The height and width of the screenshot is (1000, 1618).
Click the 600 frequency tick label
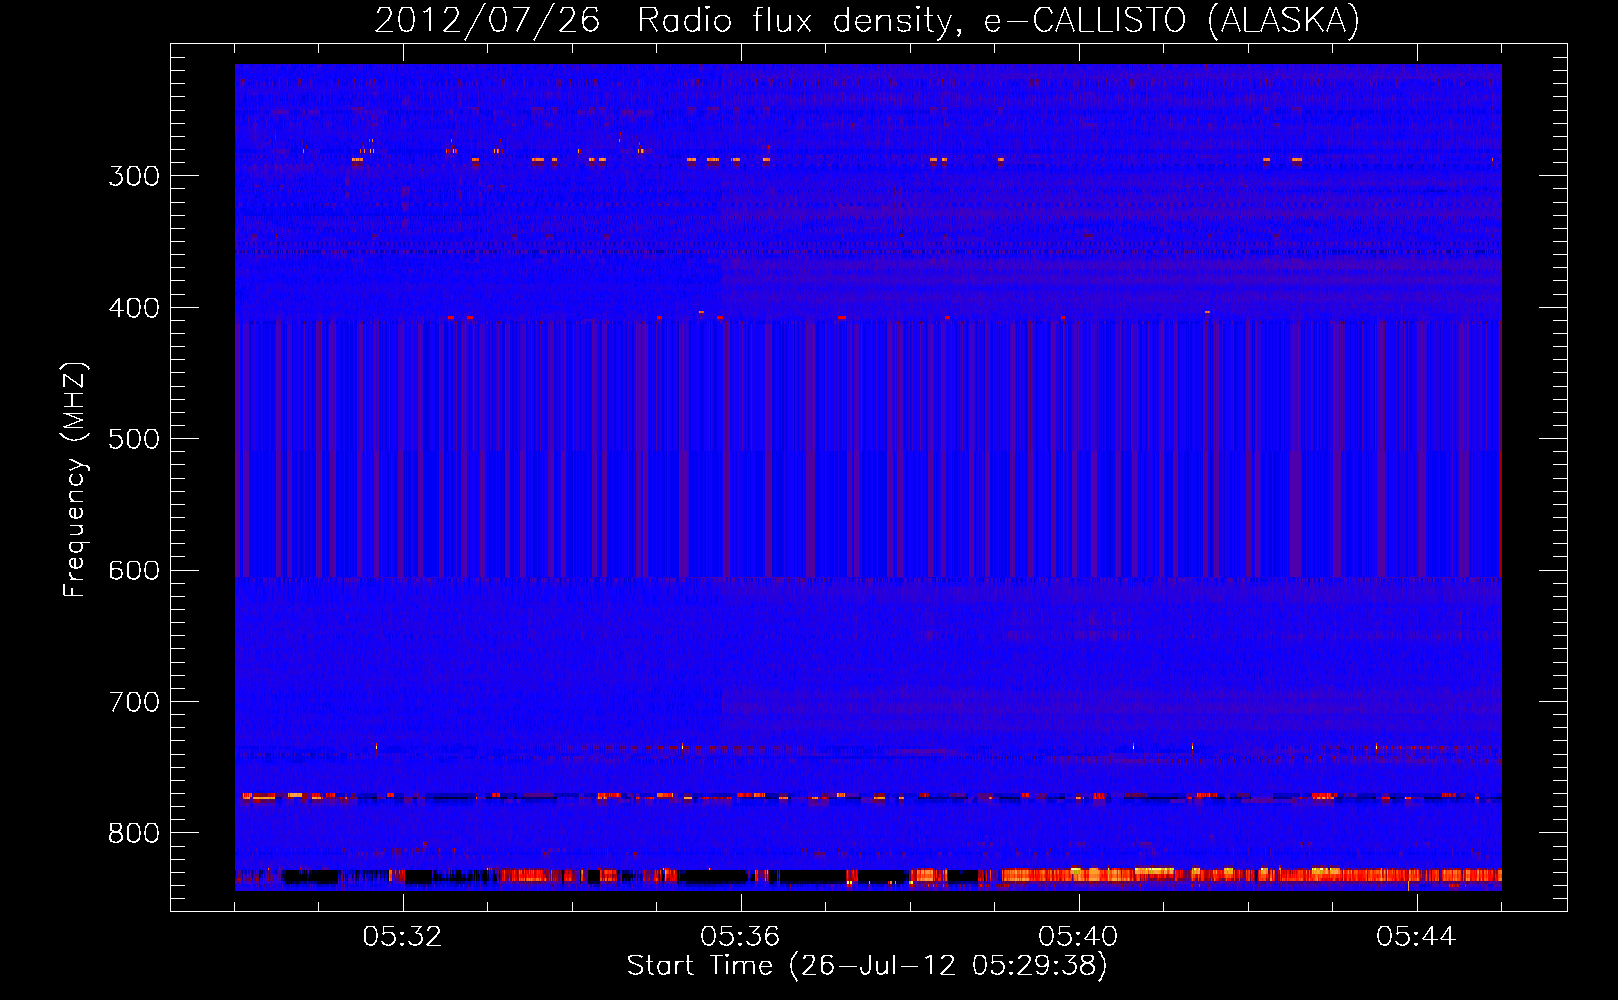coord(134,571)
